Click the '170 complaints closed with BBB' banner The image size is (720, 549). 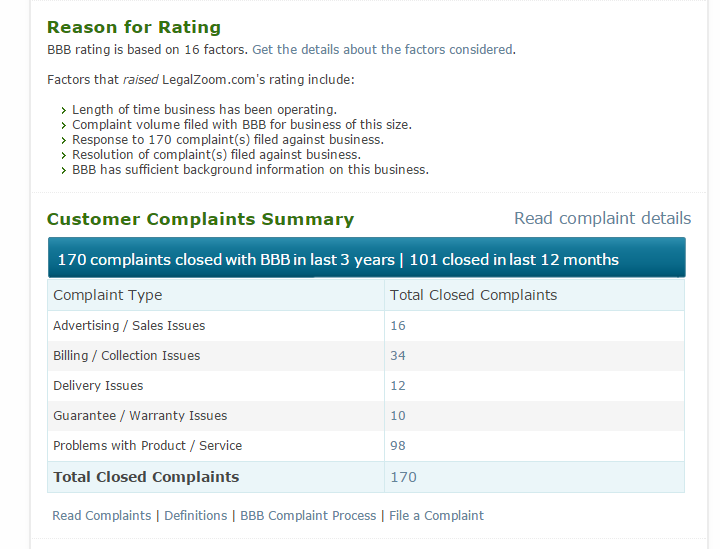(366, 258)
